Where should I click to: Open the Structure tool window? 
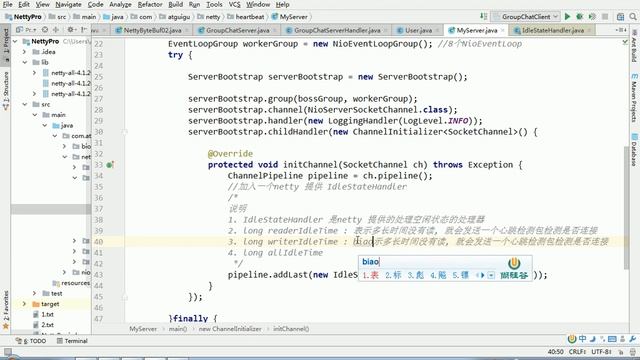coord(6,91)
